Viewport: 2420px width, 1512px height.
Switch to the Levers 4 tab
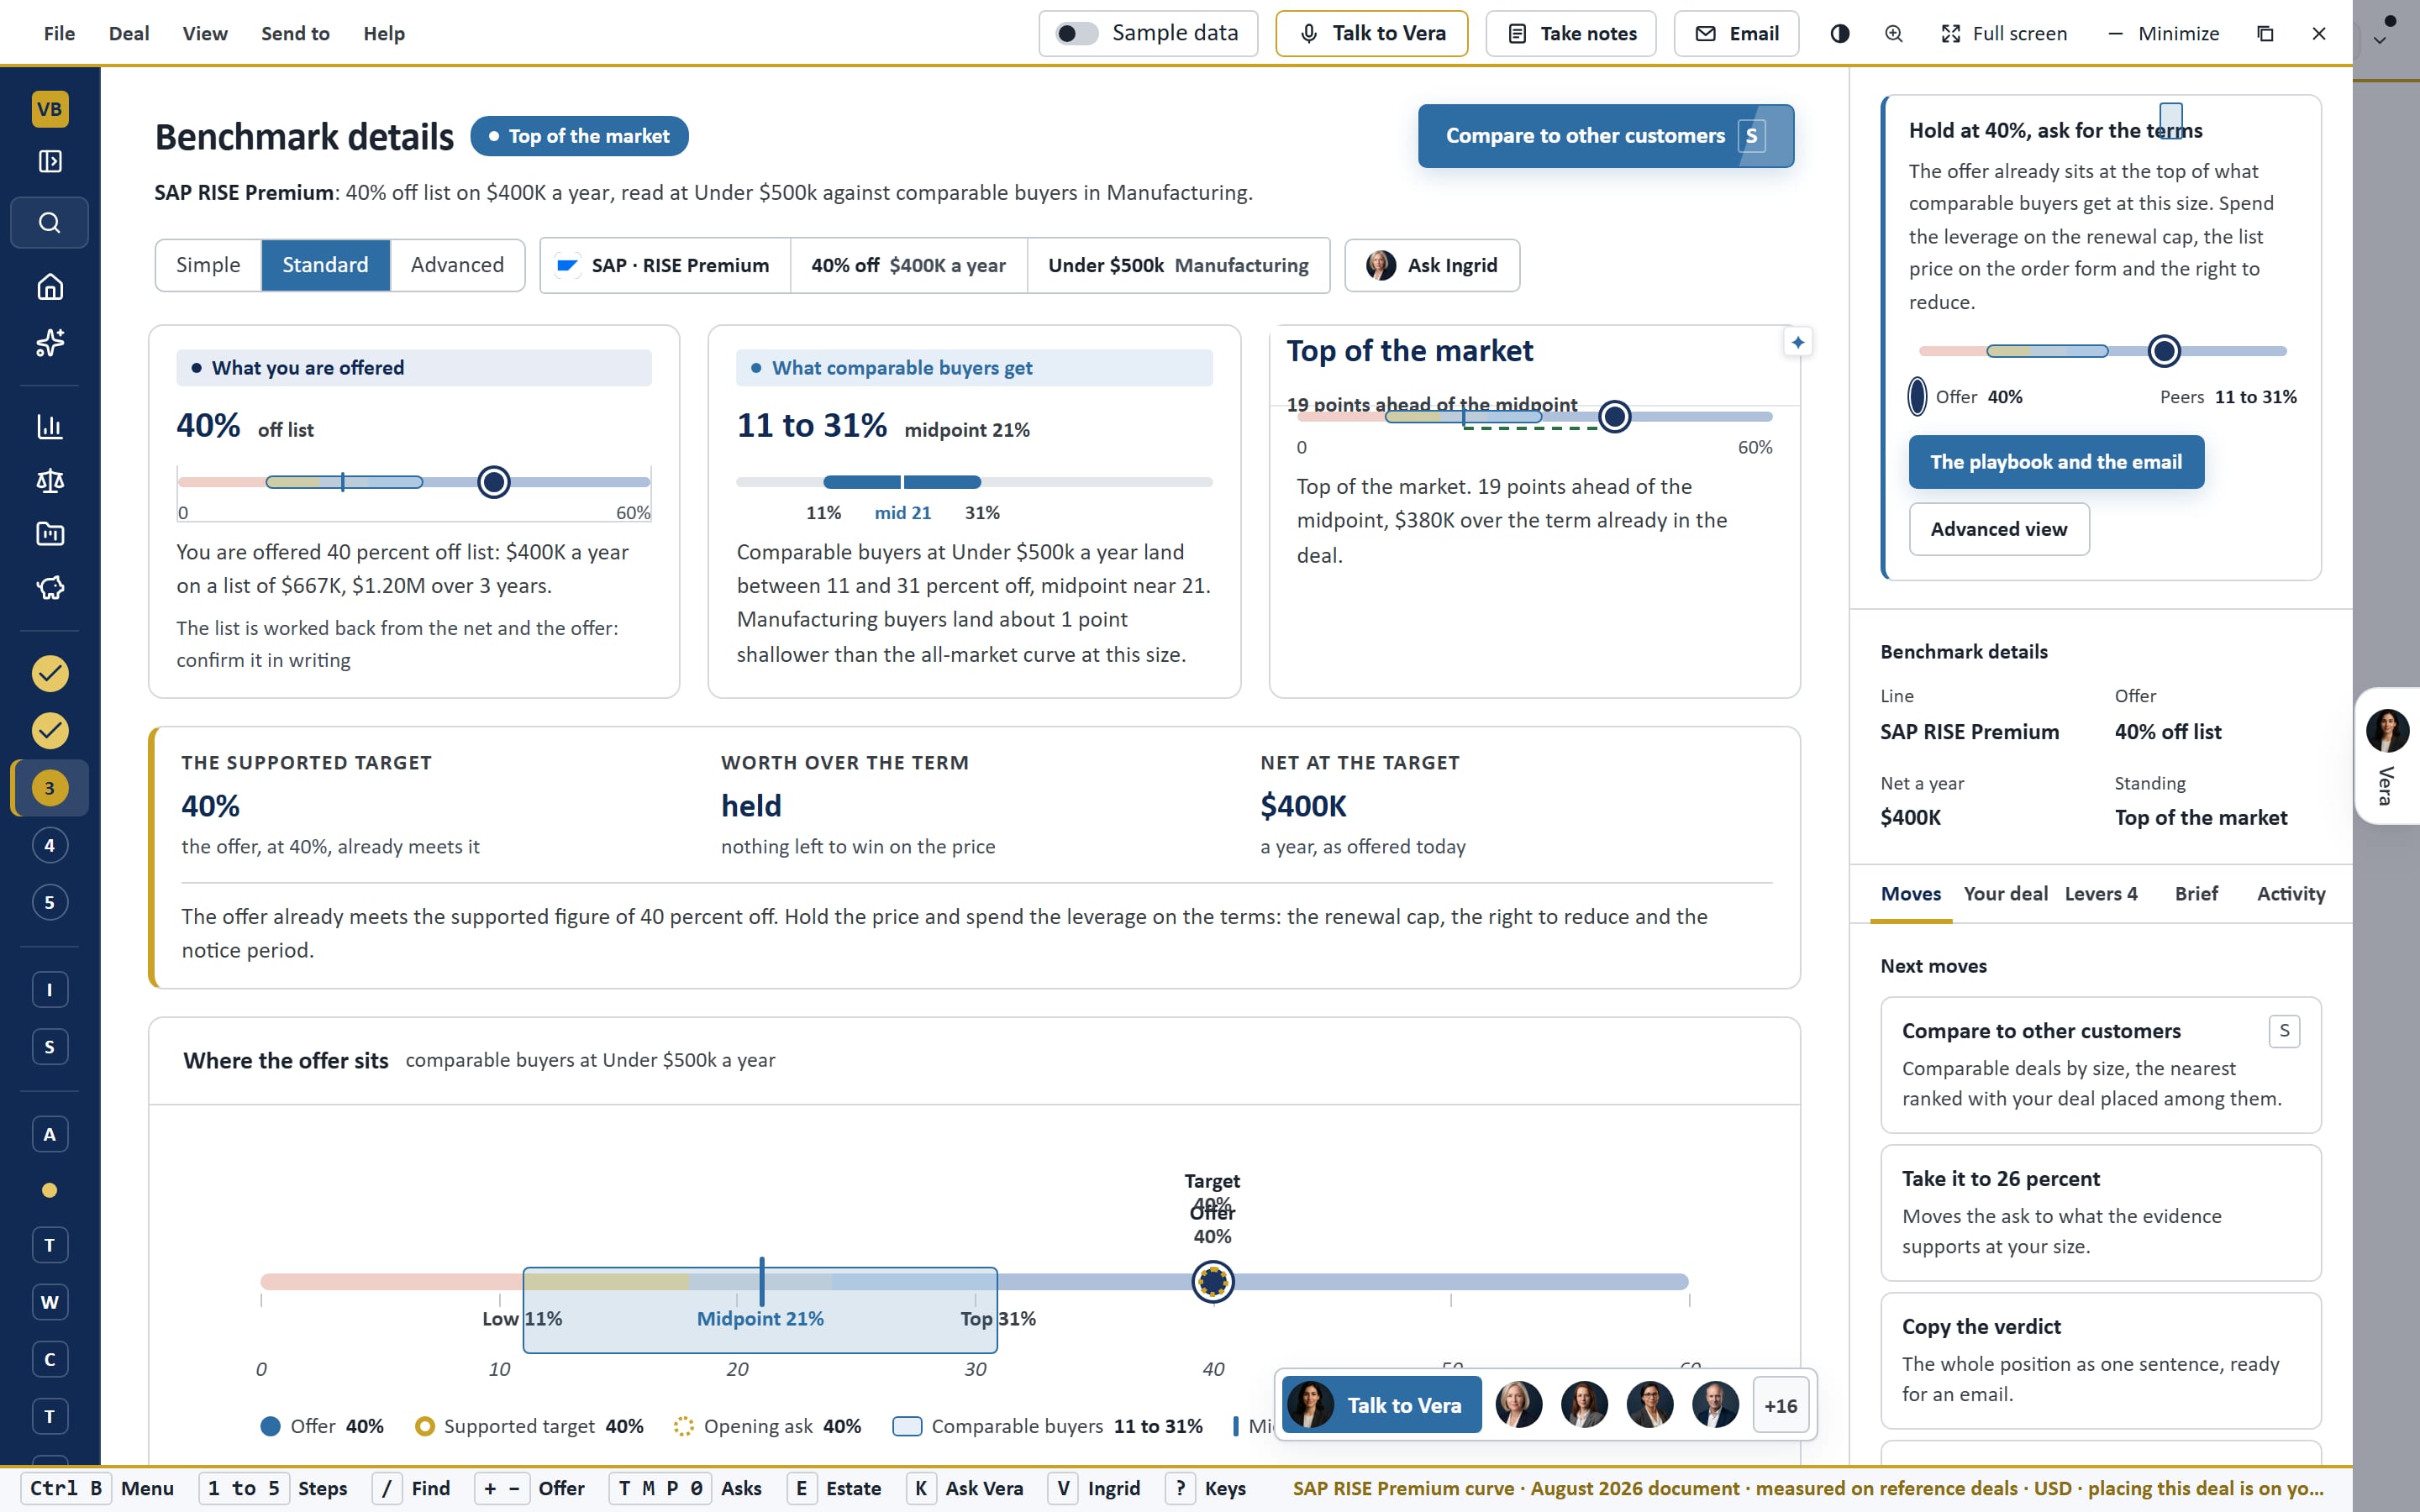[x=2101, y=894]
